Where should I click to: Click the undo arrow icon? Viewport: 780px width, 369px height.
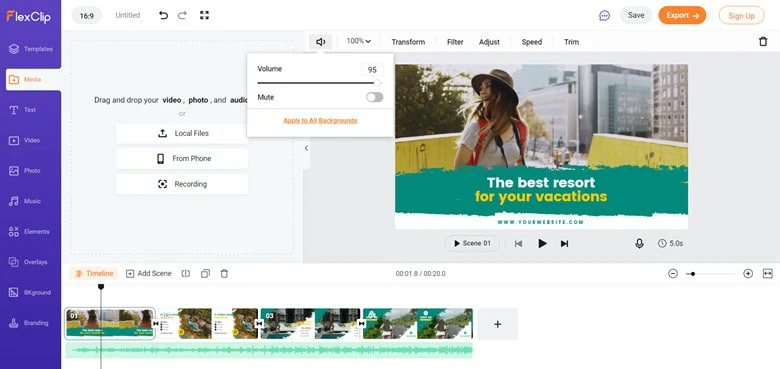coord(163,15)
